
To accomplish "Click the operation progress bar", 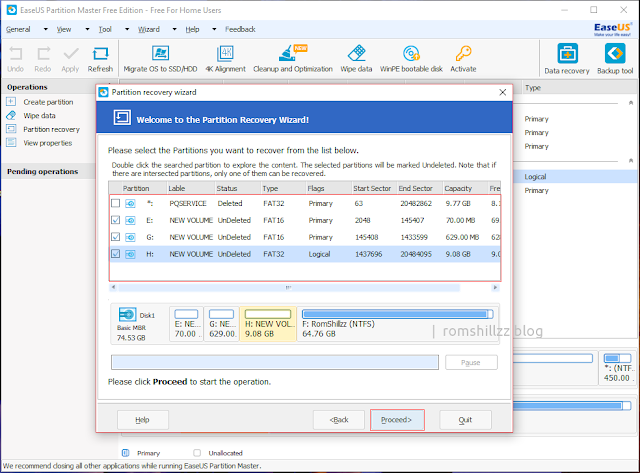I will click(275, 362).
